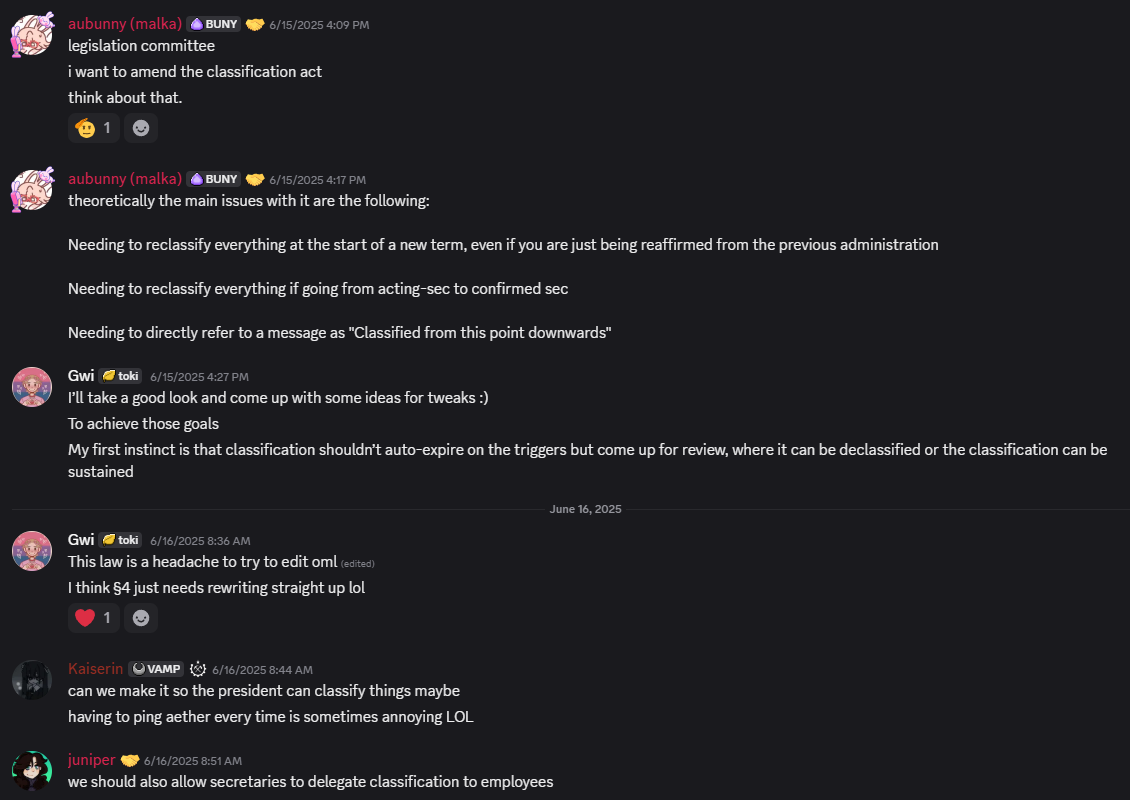
Task: Click the role icon right of Kaiserin's VAMP tag
Action: click(198, 669)
